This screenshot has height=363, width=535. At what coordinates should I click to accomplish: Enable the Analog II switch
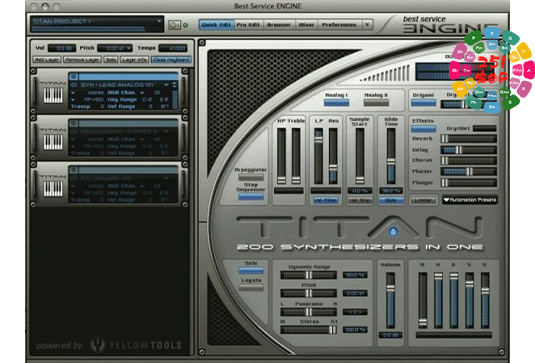coord(376,102)
